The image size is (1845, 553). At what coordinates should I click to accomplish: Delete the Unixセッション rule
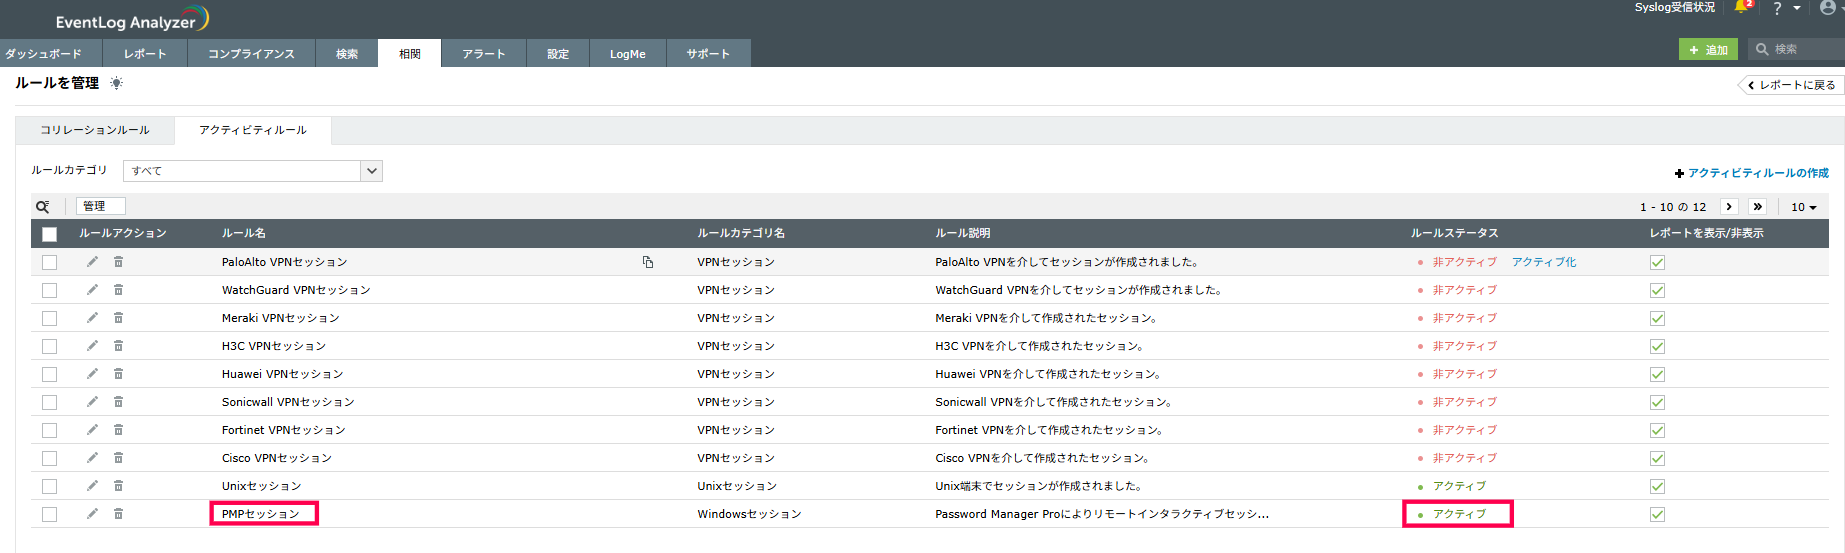[118, 485]
